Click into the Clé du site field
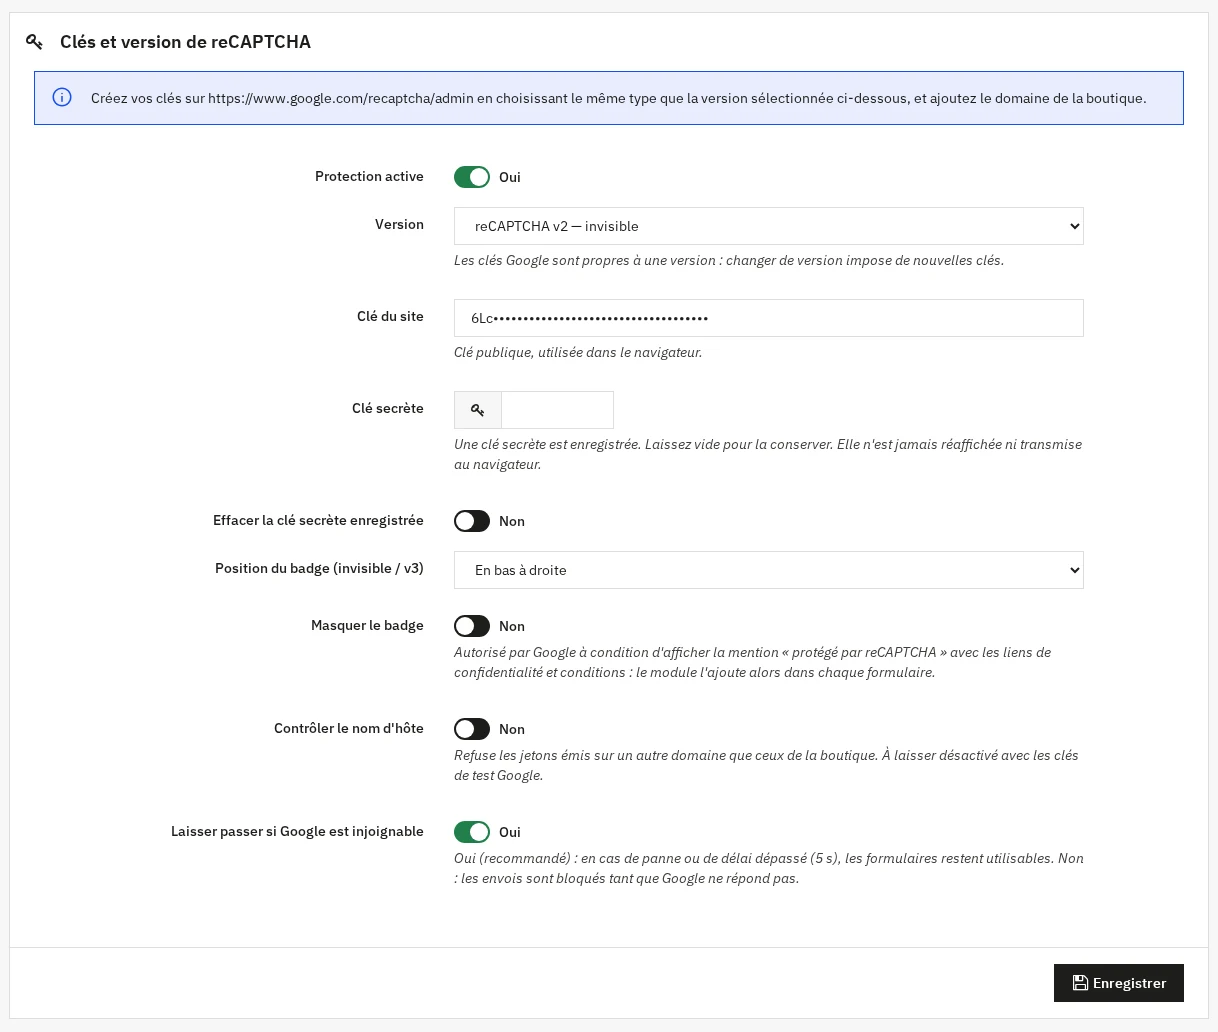 [769, 318]
